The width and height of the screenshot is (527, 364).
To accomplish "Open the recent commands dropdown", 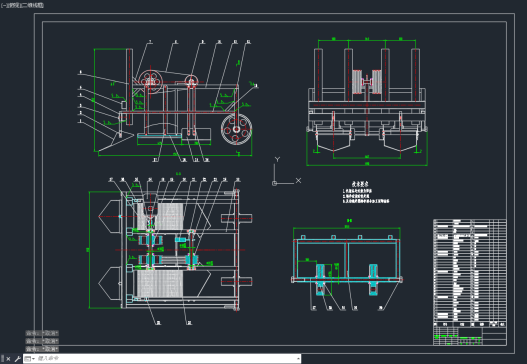I will [30, 359].
